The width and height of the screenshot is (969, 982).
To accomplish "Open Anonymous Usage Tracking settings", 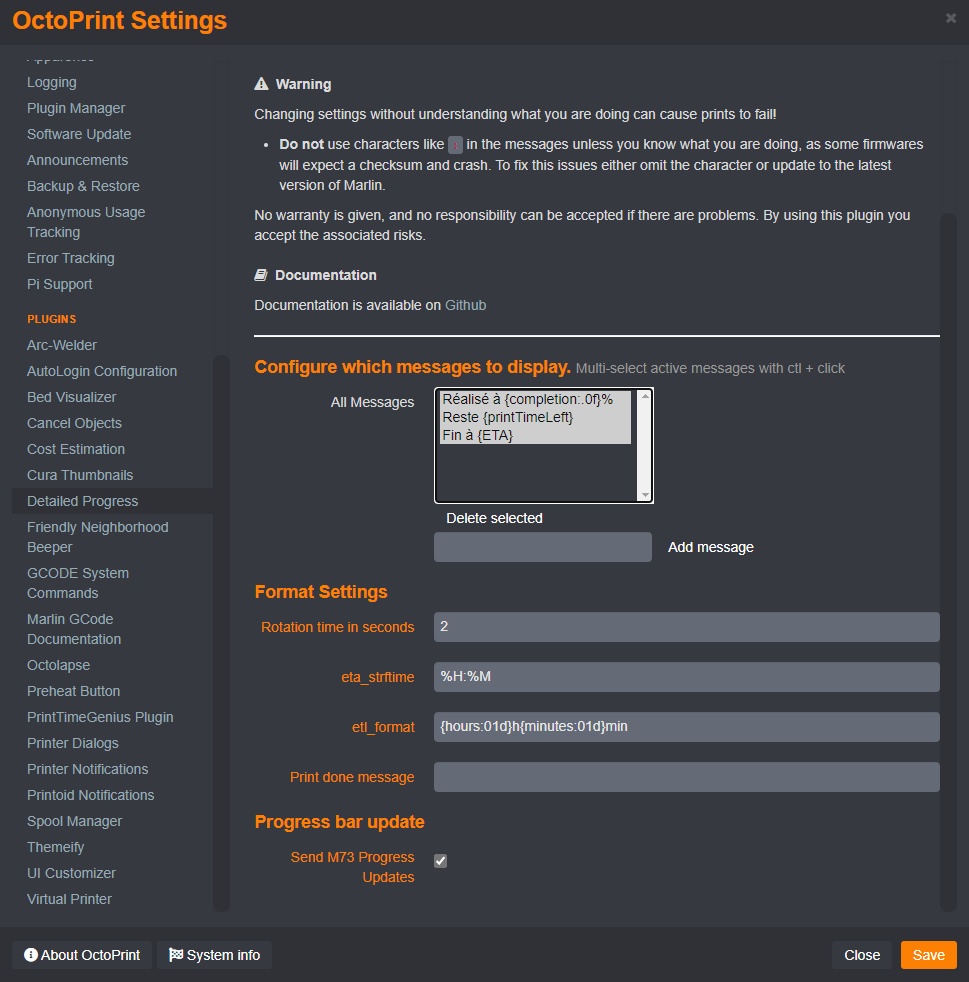I will point(86,222).
